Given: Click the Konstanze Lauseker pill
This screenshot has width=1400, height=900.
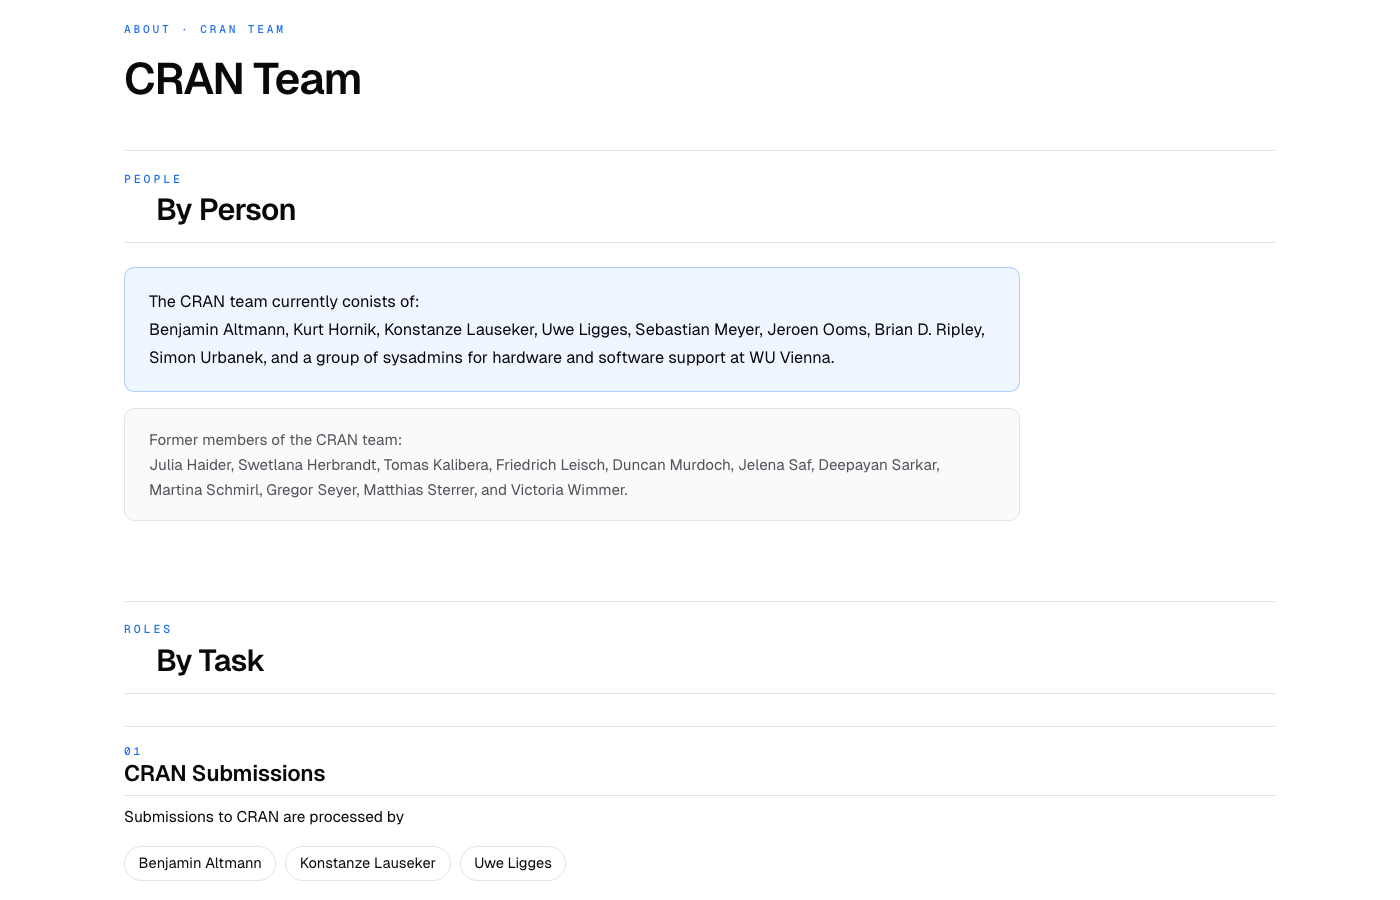Looking at the screenshot, I should pos(368,863).
